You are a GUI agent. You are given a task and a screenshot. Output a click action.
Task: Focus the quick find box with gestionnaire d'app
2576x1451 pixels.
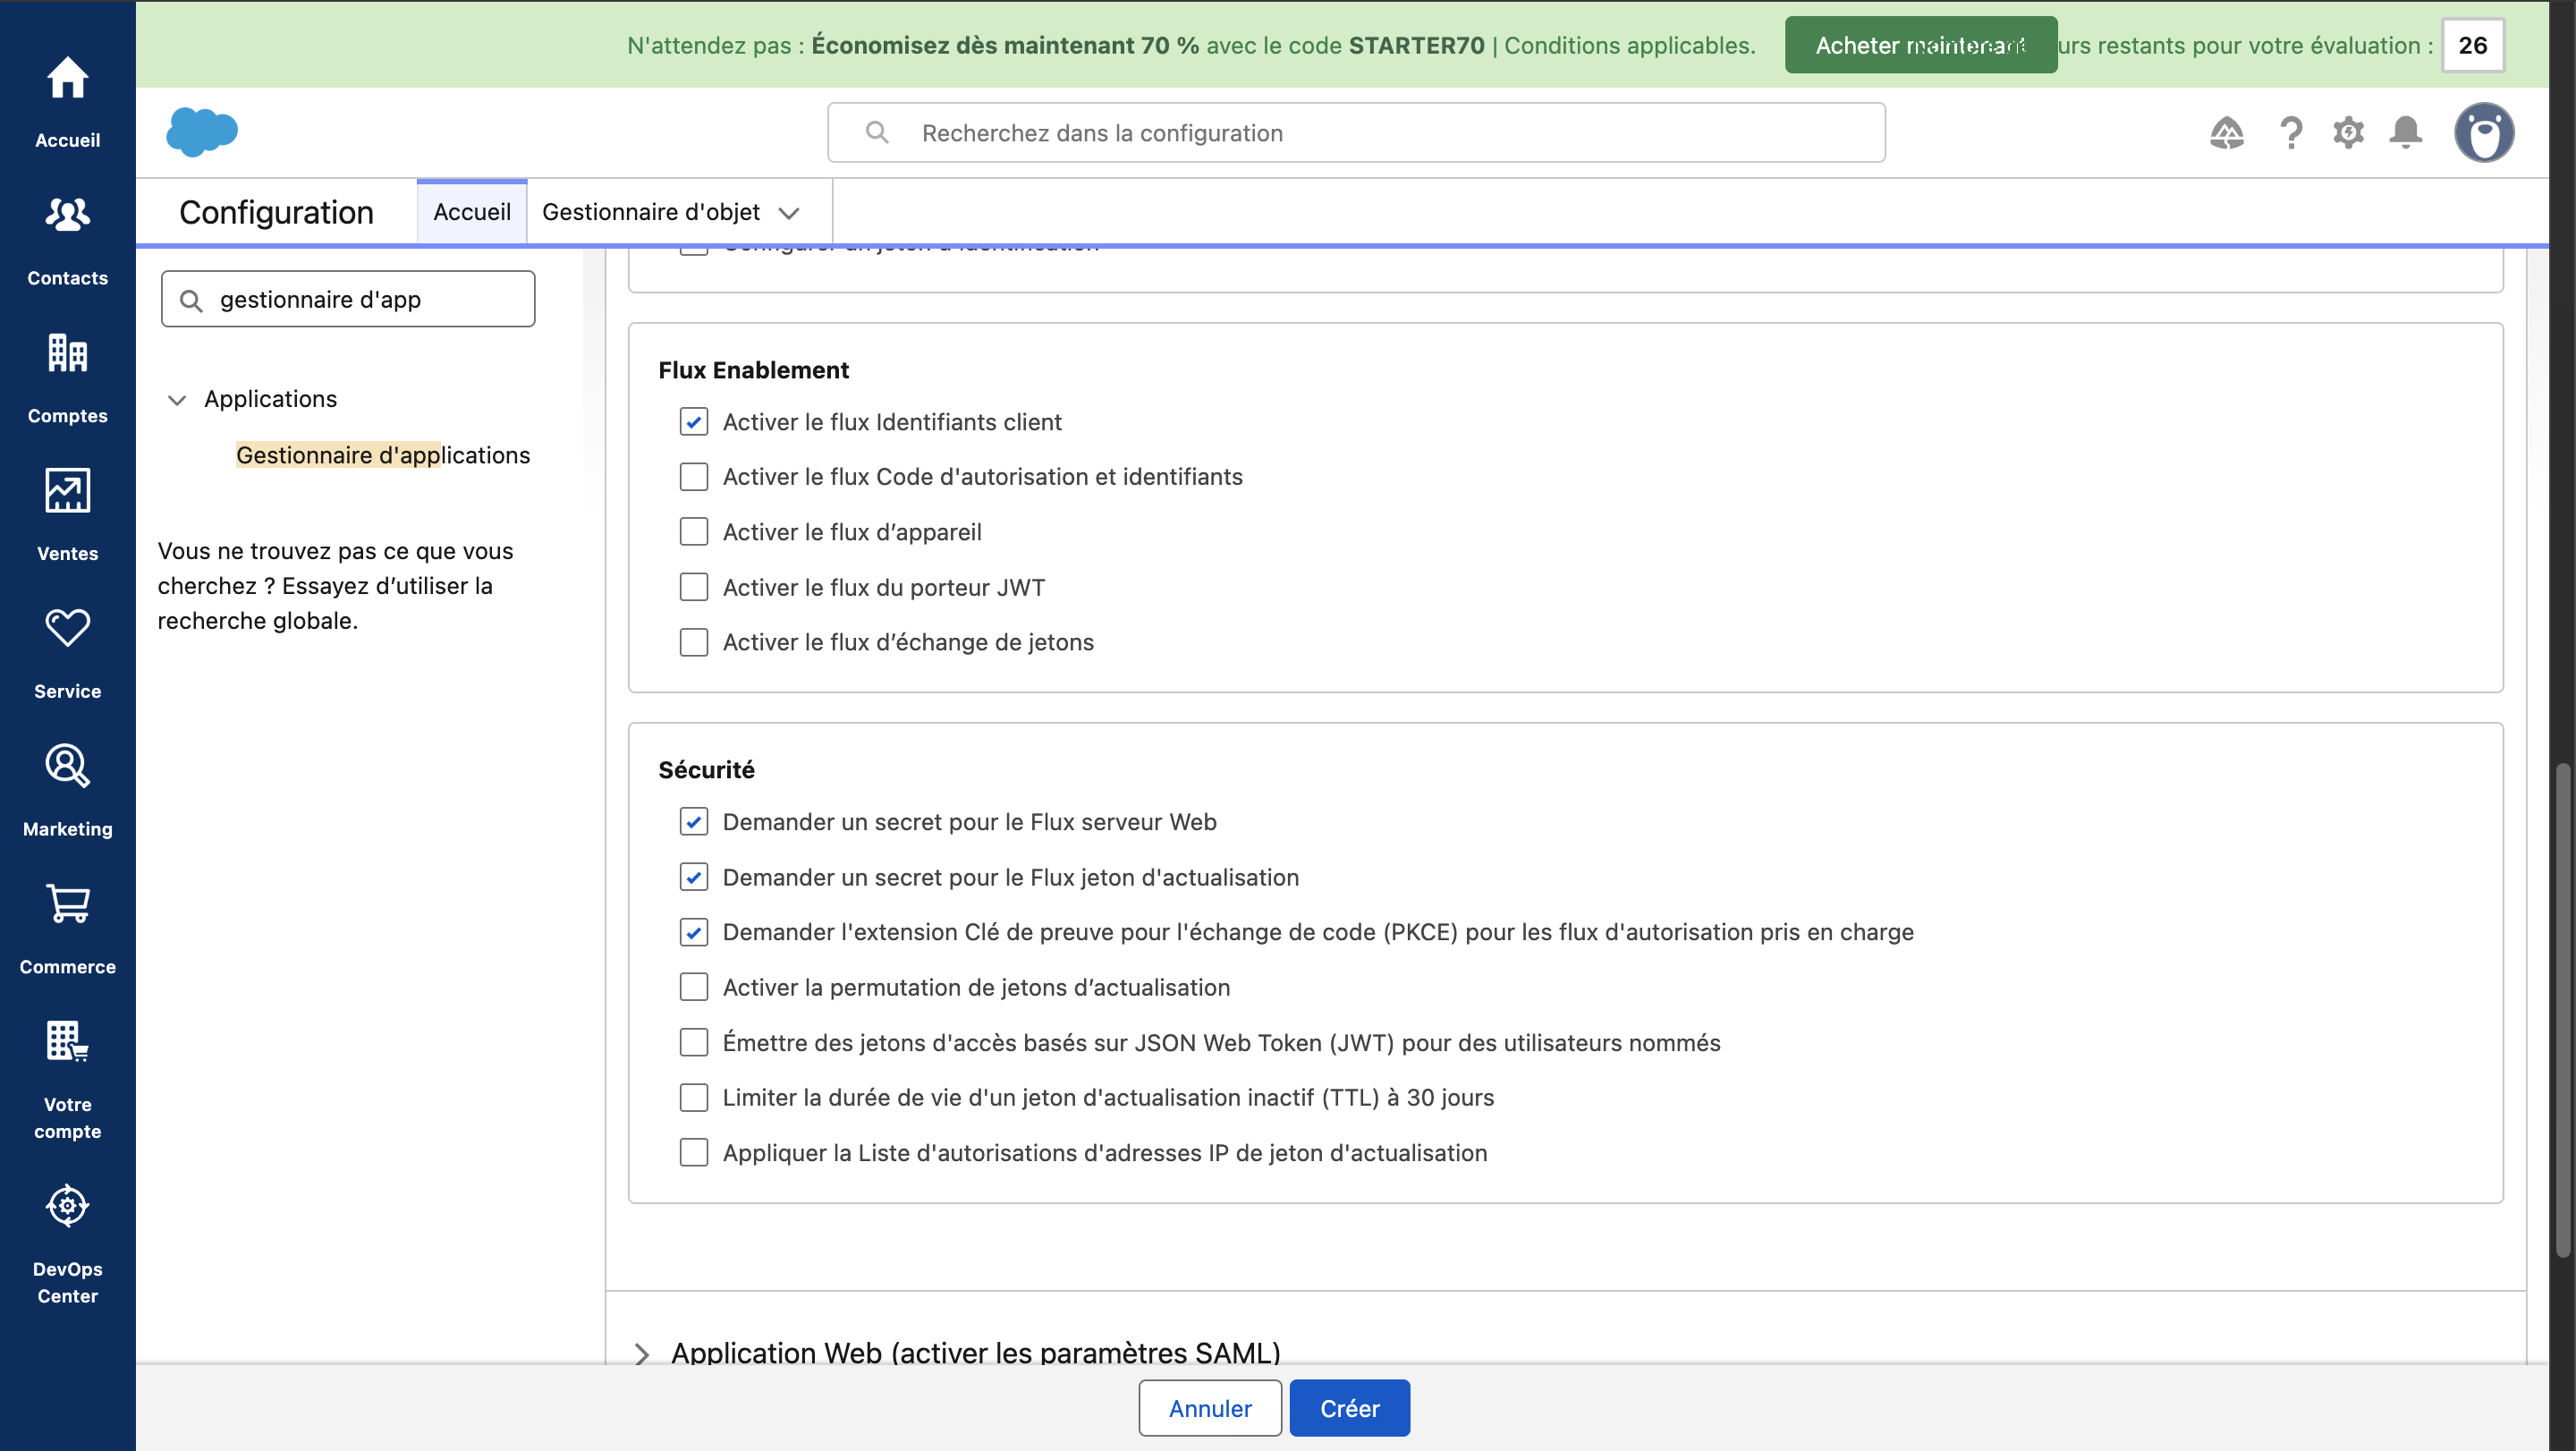click(348, 299)
